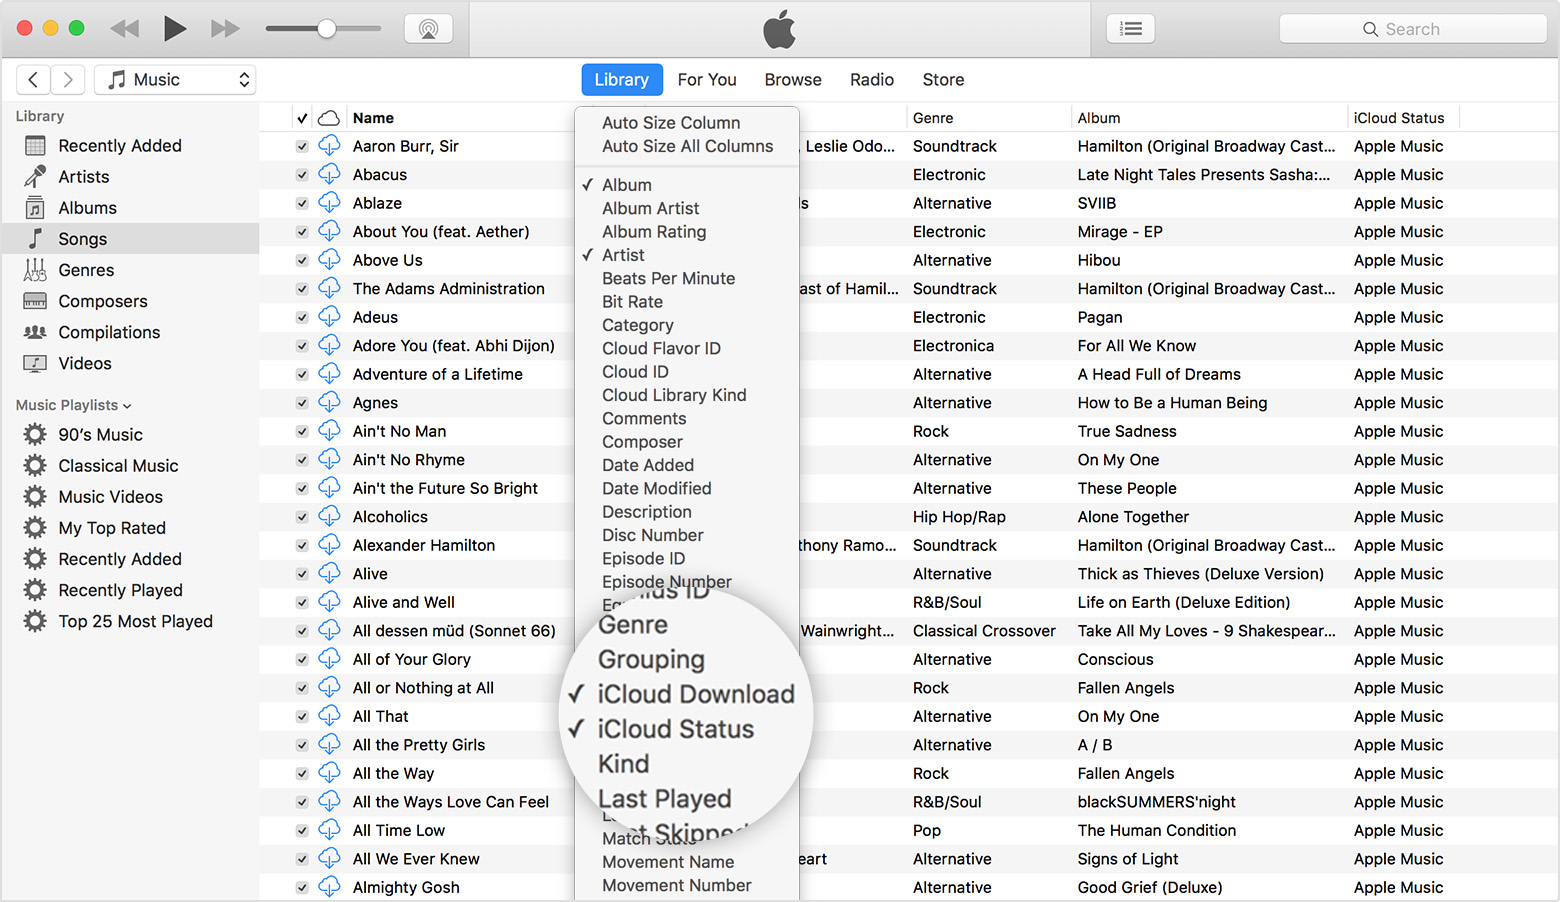Open the My Top Rated playlist

pyautogui.click(x=130, y=528)
